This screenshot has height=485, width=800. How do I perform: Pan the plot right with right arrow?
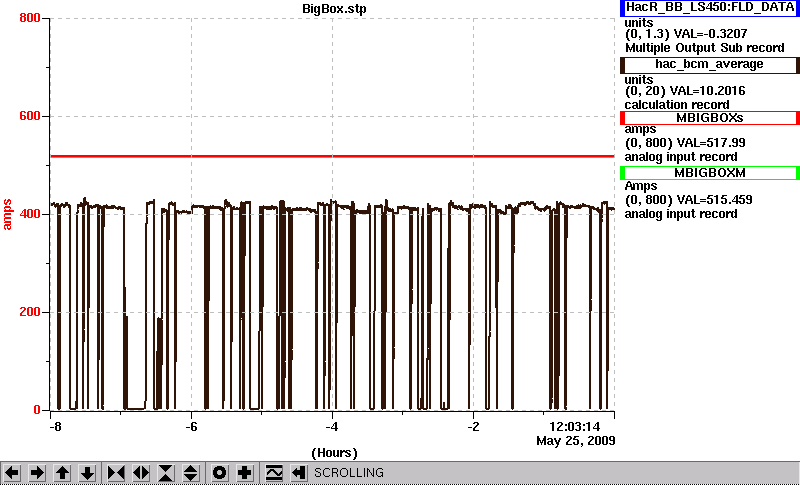37,473
